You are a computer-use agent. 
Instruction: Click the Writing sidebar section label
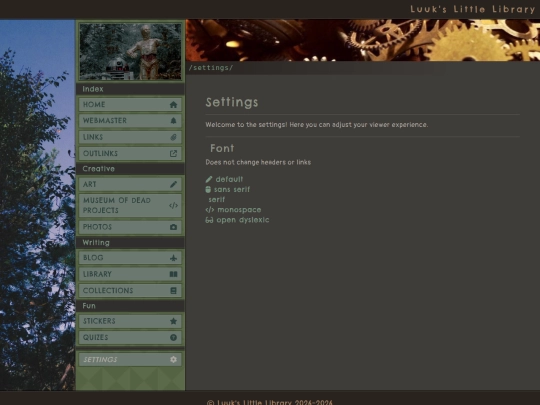tap(96, 243)
